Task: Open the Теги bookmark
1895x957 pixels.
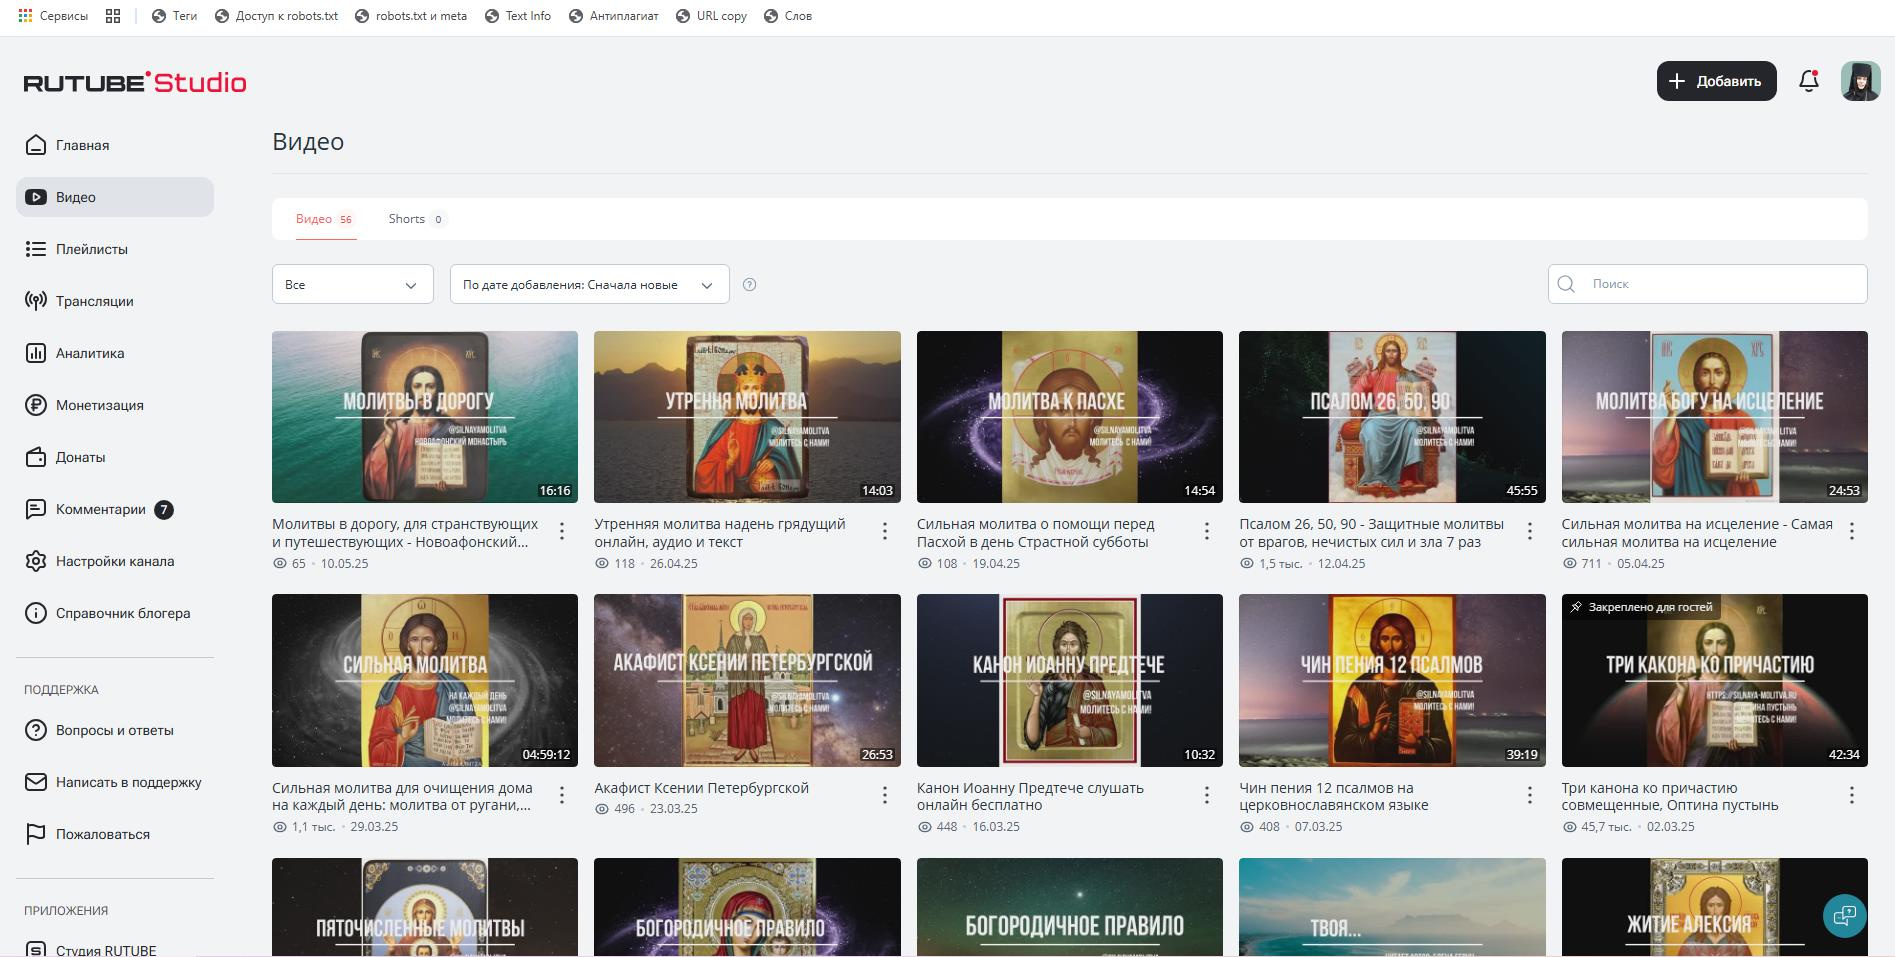Action: point(174,16)
